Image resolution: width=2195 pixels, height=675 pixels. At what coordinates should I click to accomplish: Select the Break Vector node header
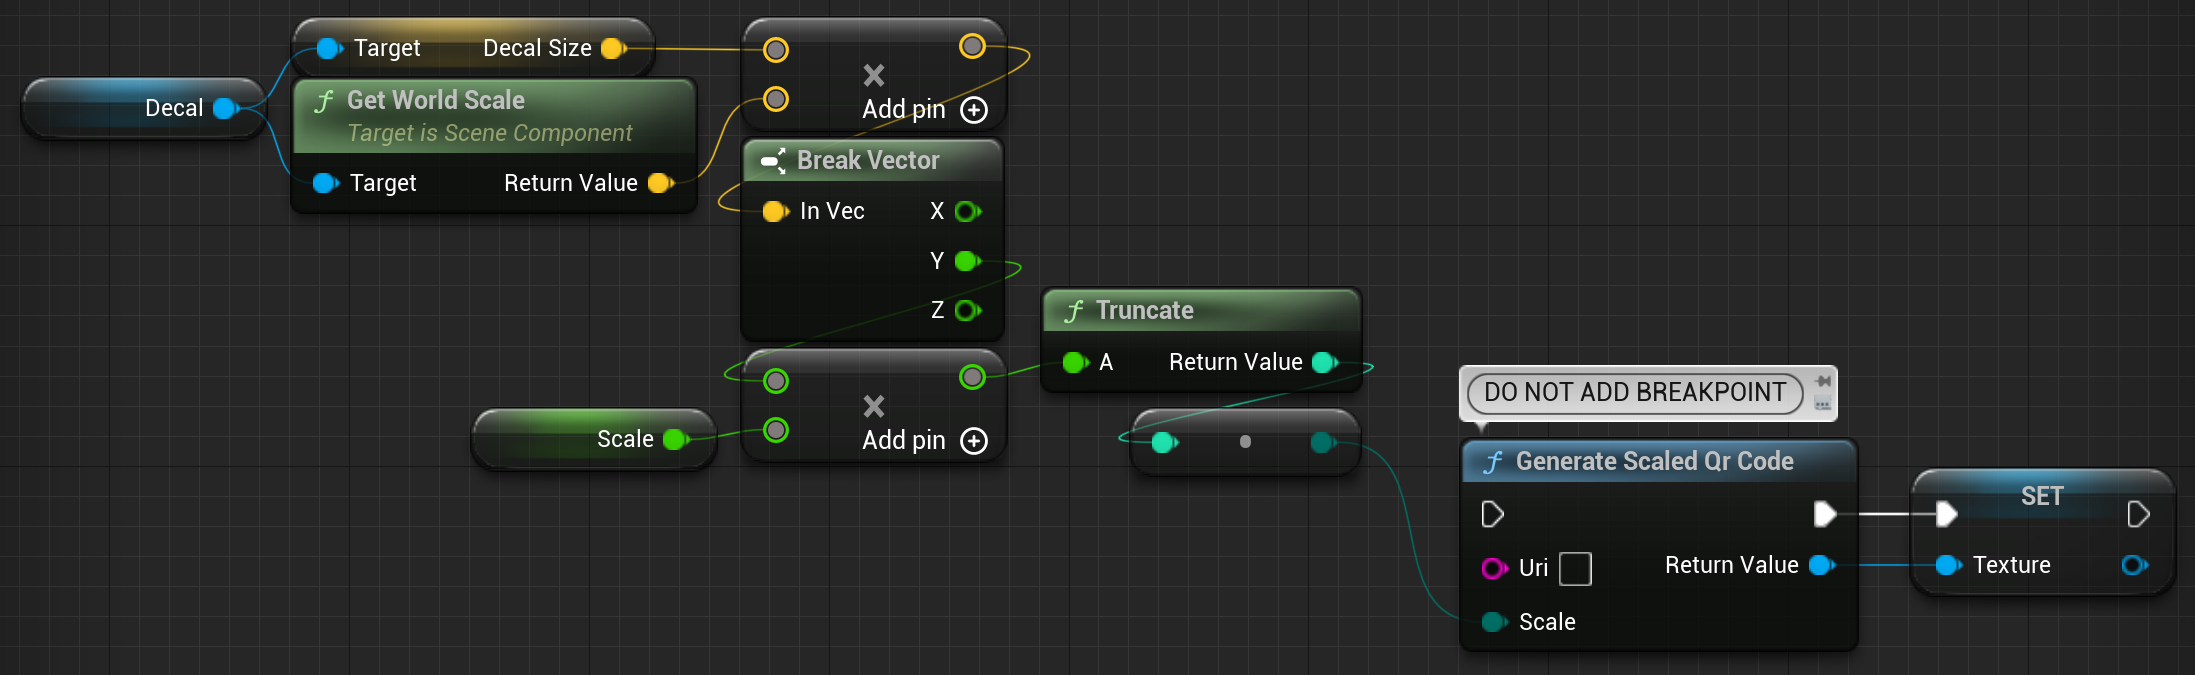pyautogui.click(x=868, y=160)
